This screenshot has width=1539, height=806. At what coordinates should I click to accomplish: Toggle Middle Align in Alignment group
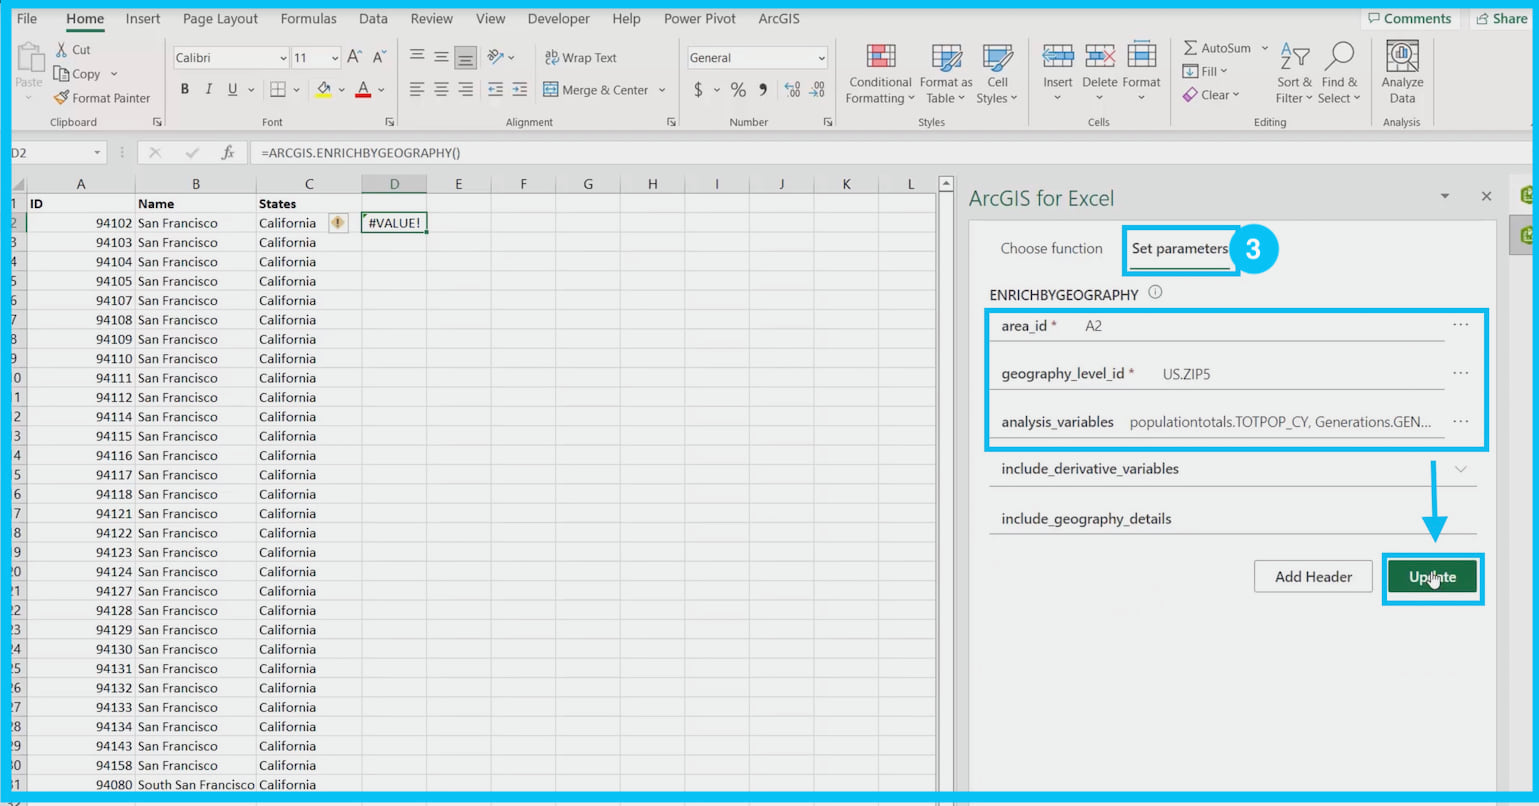pyautogui.click(x=441, y=57)
